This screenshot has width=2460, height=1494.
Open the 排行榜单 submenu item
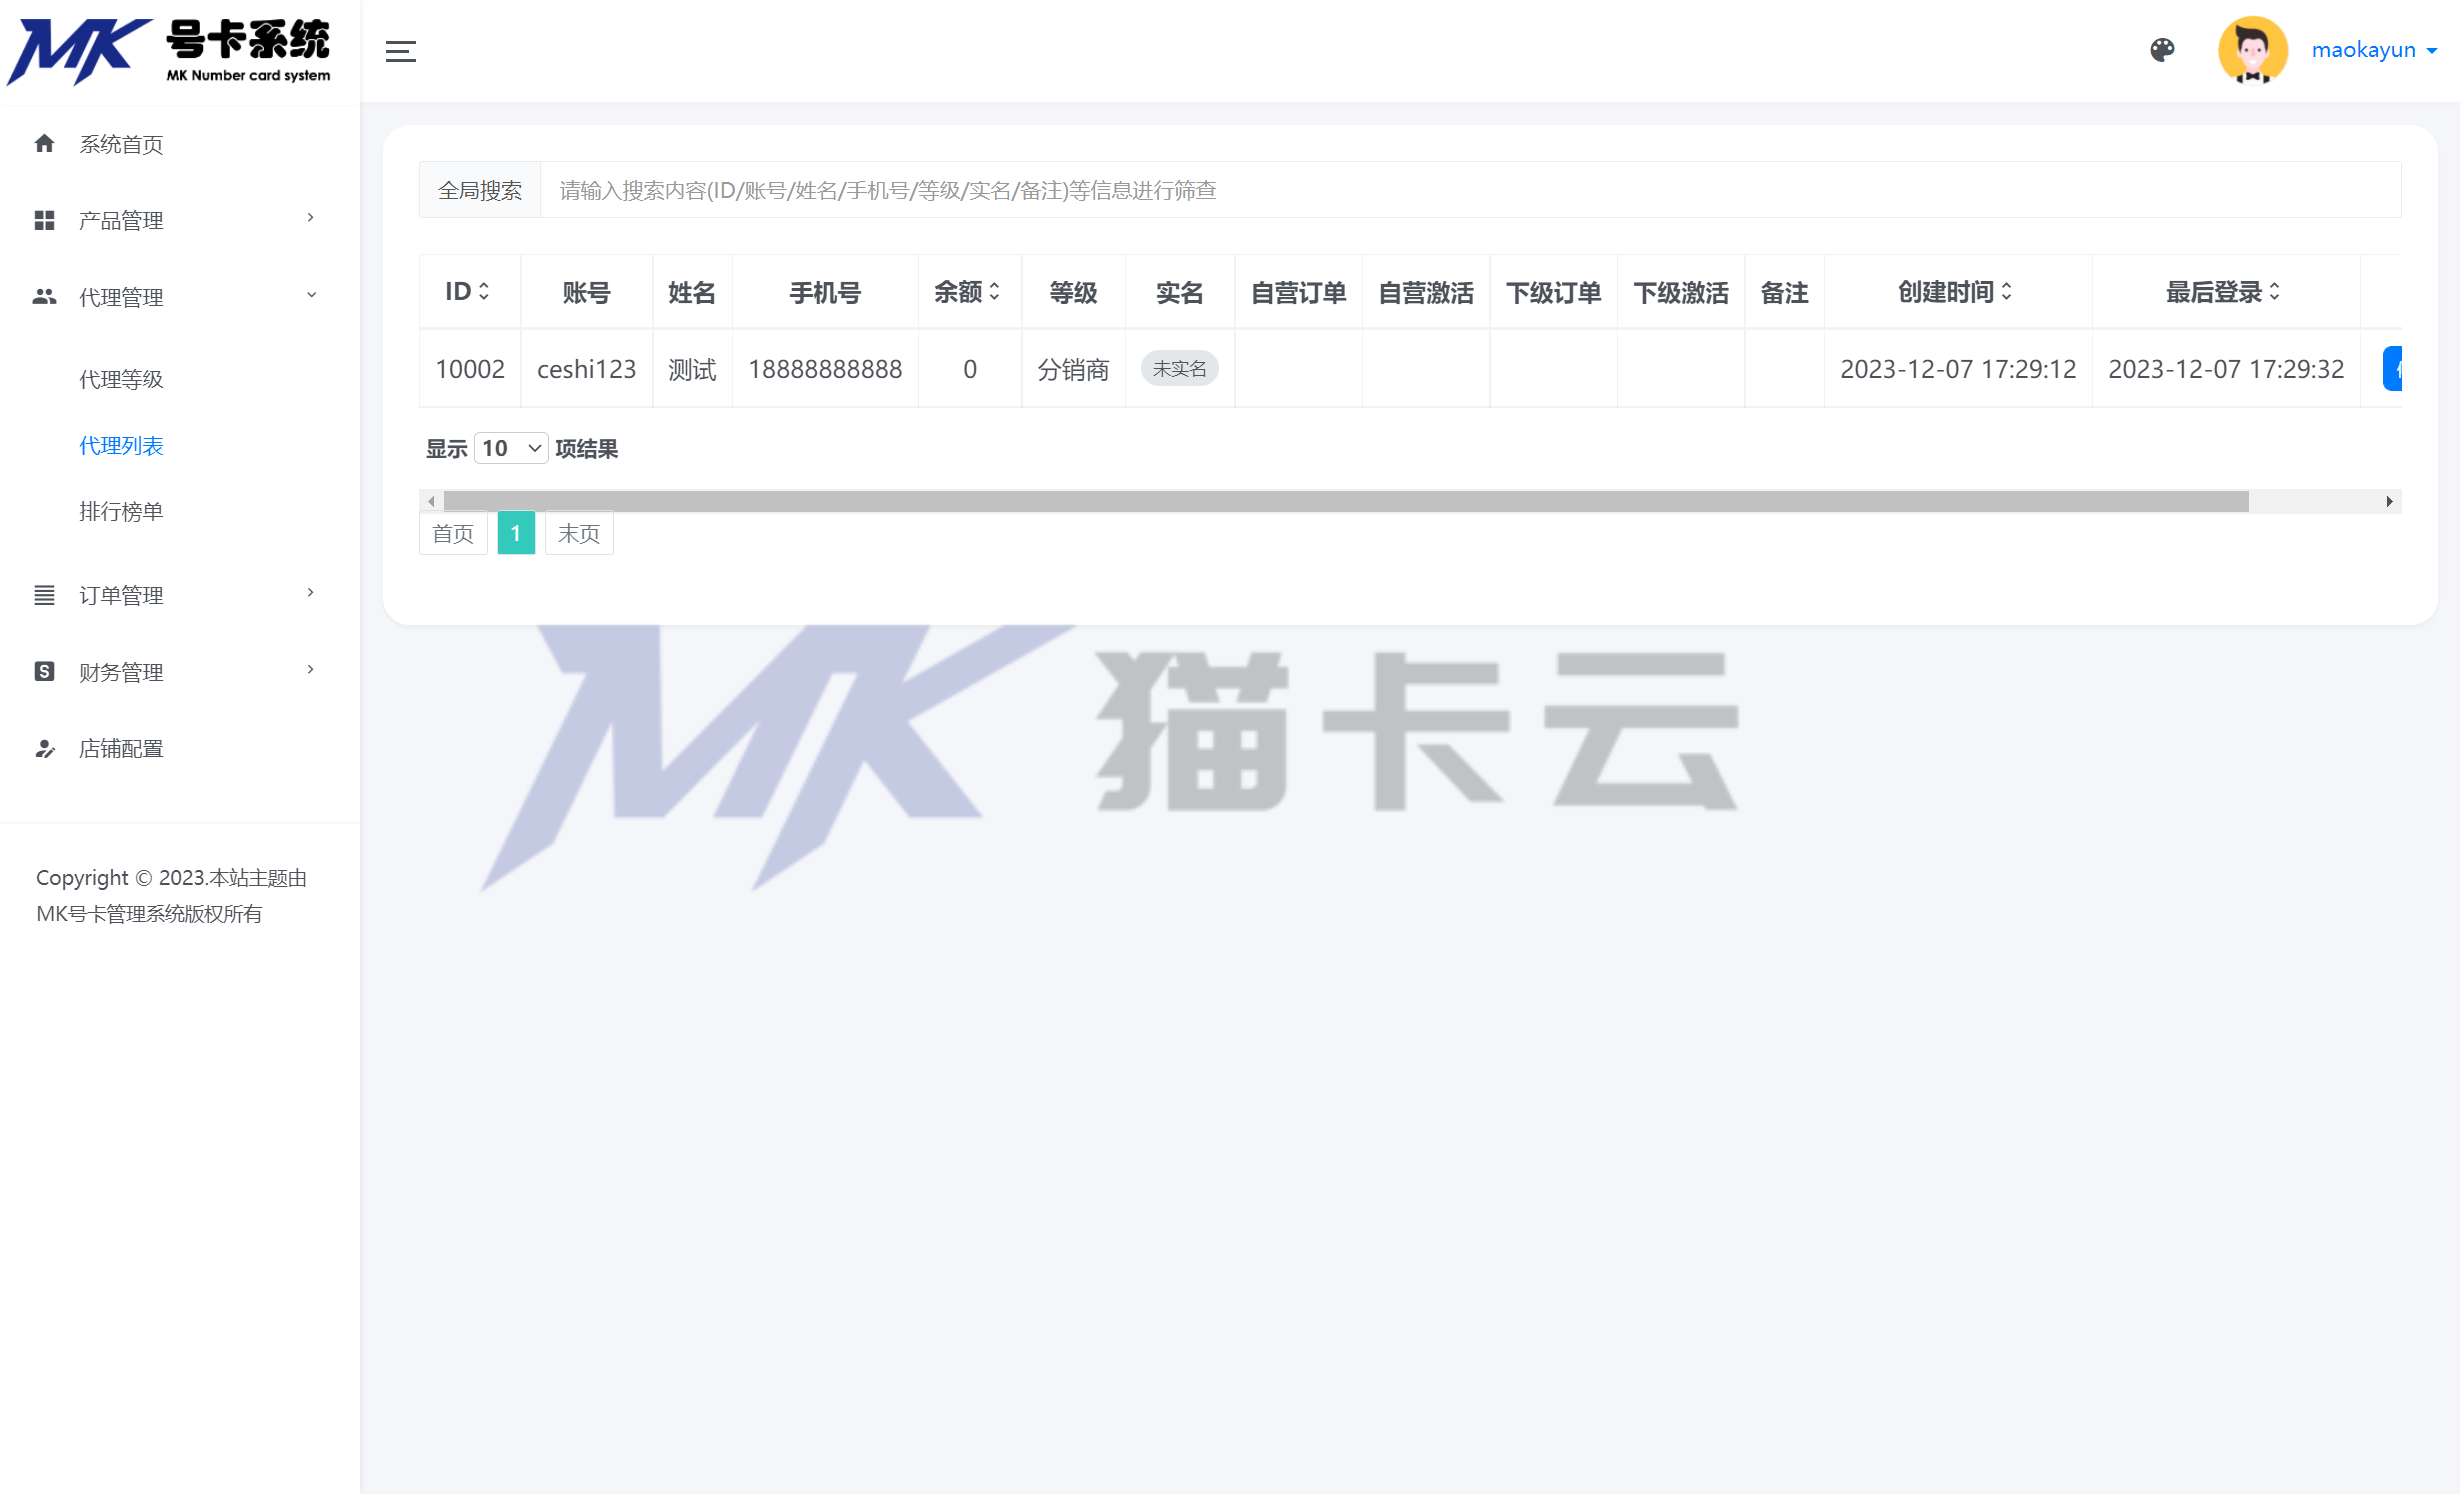point(121,512)
